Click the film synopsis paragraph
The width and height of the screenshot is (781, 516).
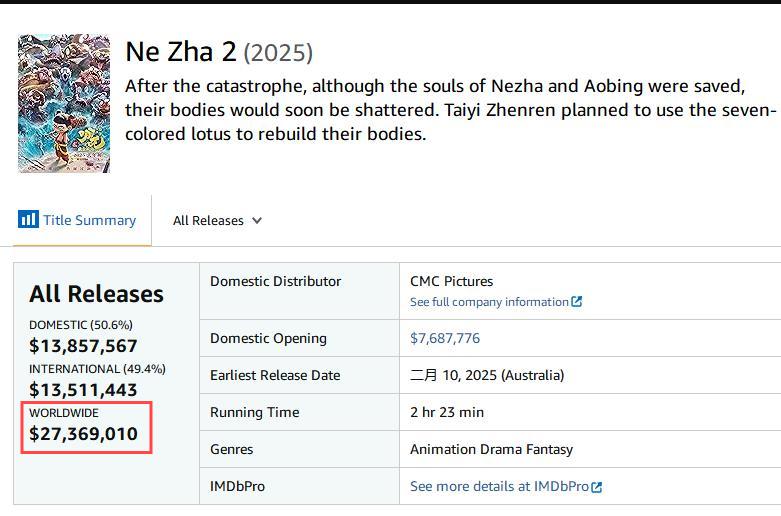point(451,110)
